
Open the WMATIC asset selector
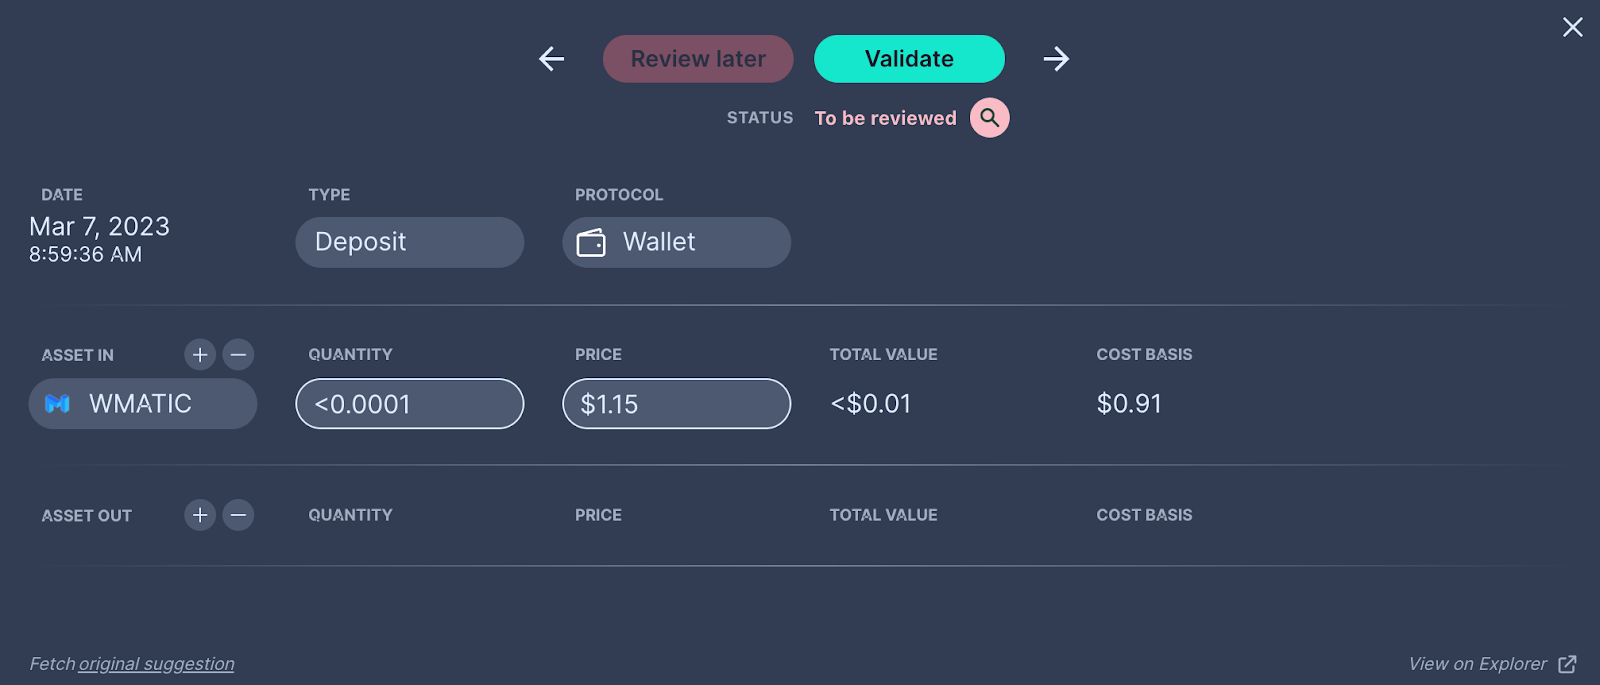tap(143, 404)
